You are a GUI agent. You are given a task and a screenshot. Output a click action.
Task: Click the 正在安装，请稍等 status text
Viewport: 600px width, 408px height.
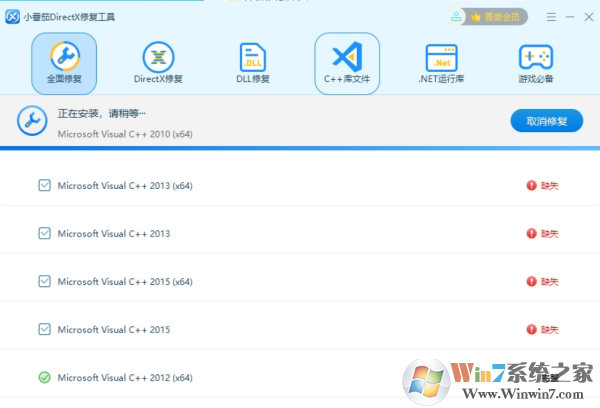click(x=102, y=113)
